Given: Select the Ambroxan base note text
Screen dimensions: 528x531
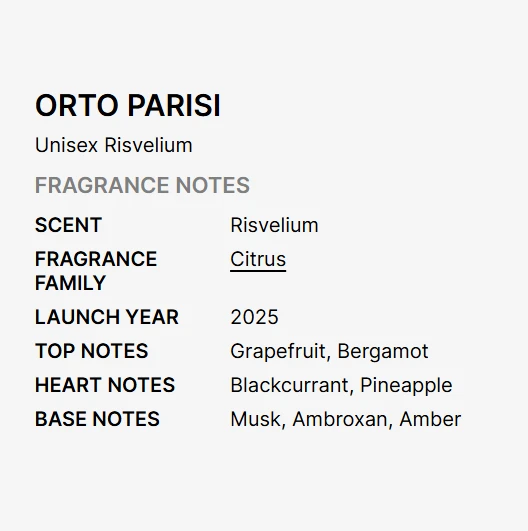Looking at the screenshot, I should click(340, 419).
